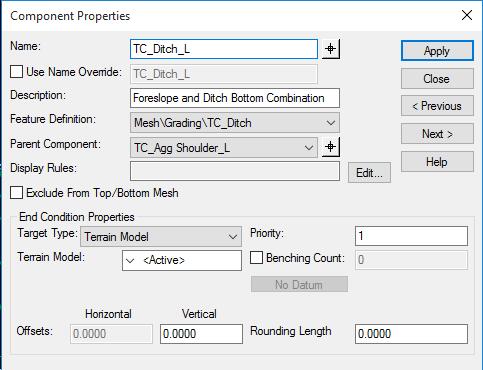Go to the Next component
Image resolution: width=483 pixels, height=370 pixels.
[437, 134]
